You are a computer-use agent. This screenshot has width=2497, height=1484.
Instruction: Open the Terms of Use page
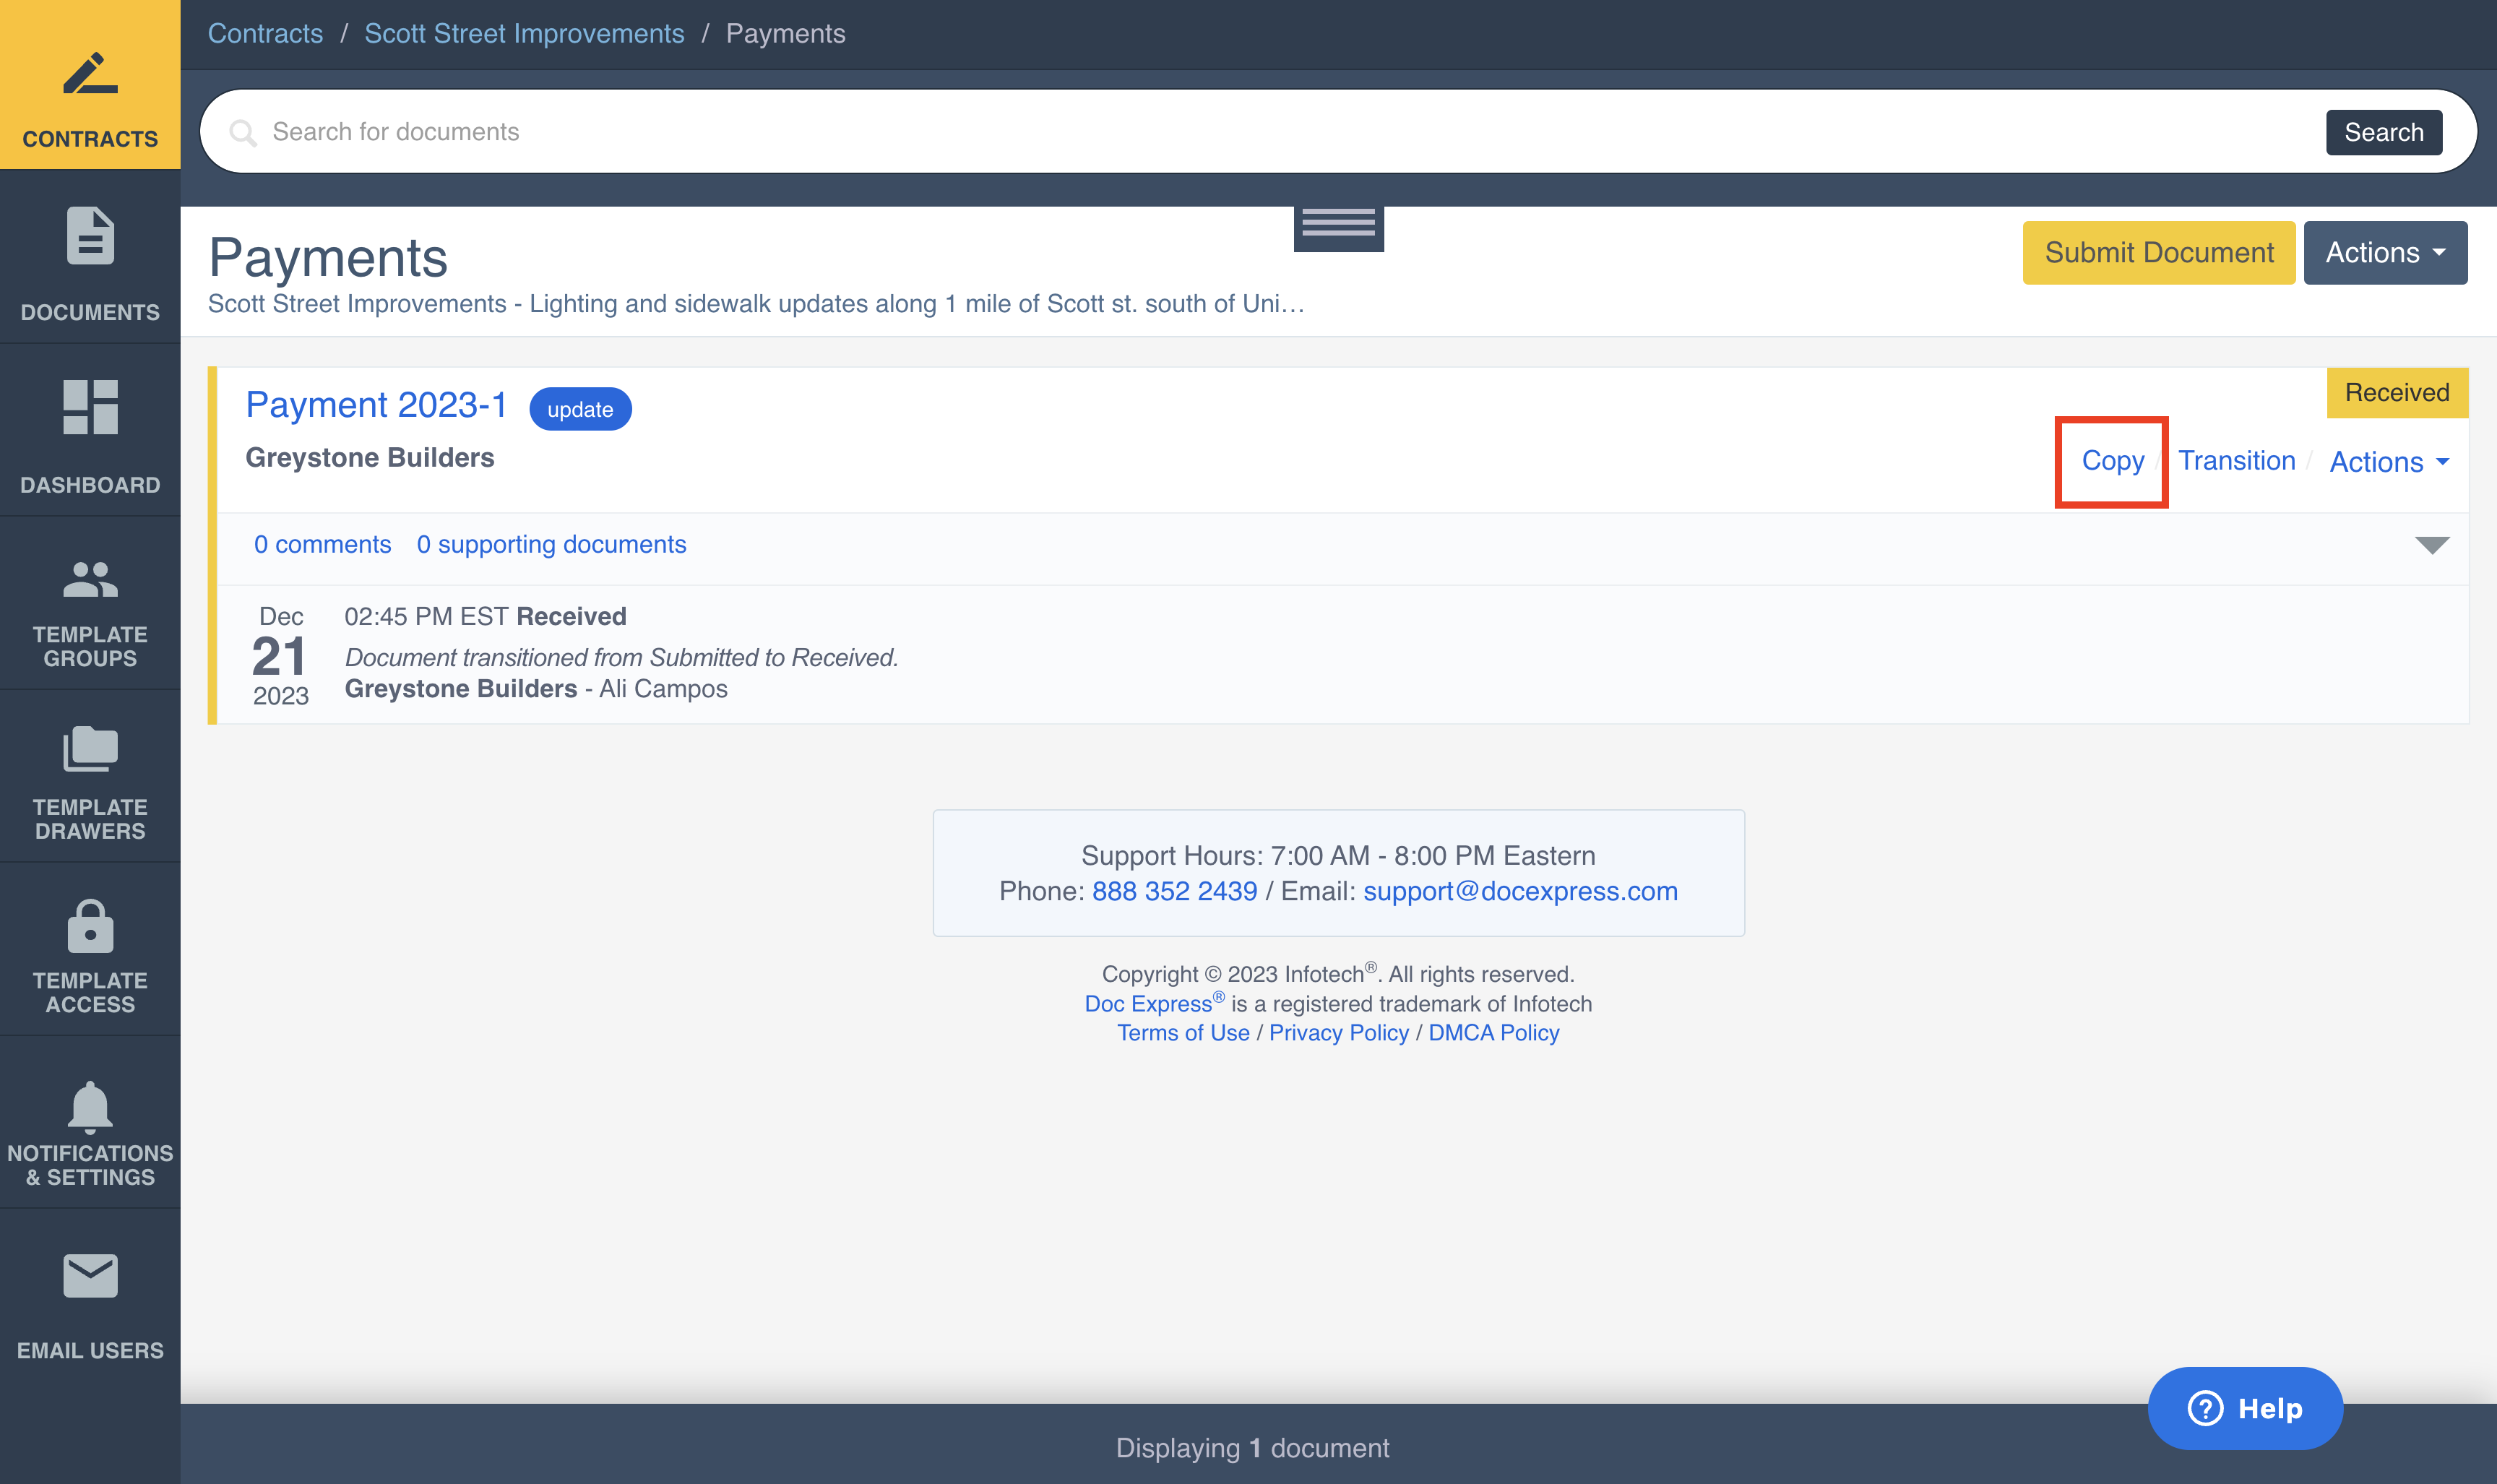click(1184, 1032)
